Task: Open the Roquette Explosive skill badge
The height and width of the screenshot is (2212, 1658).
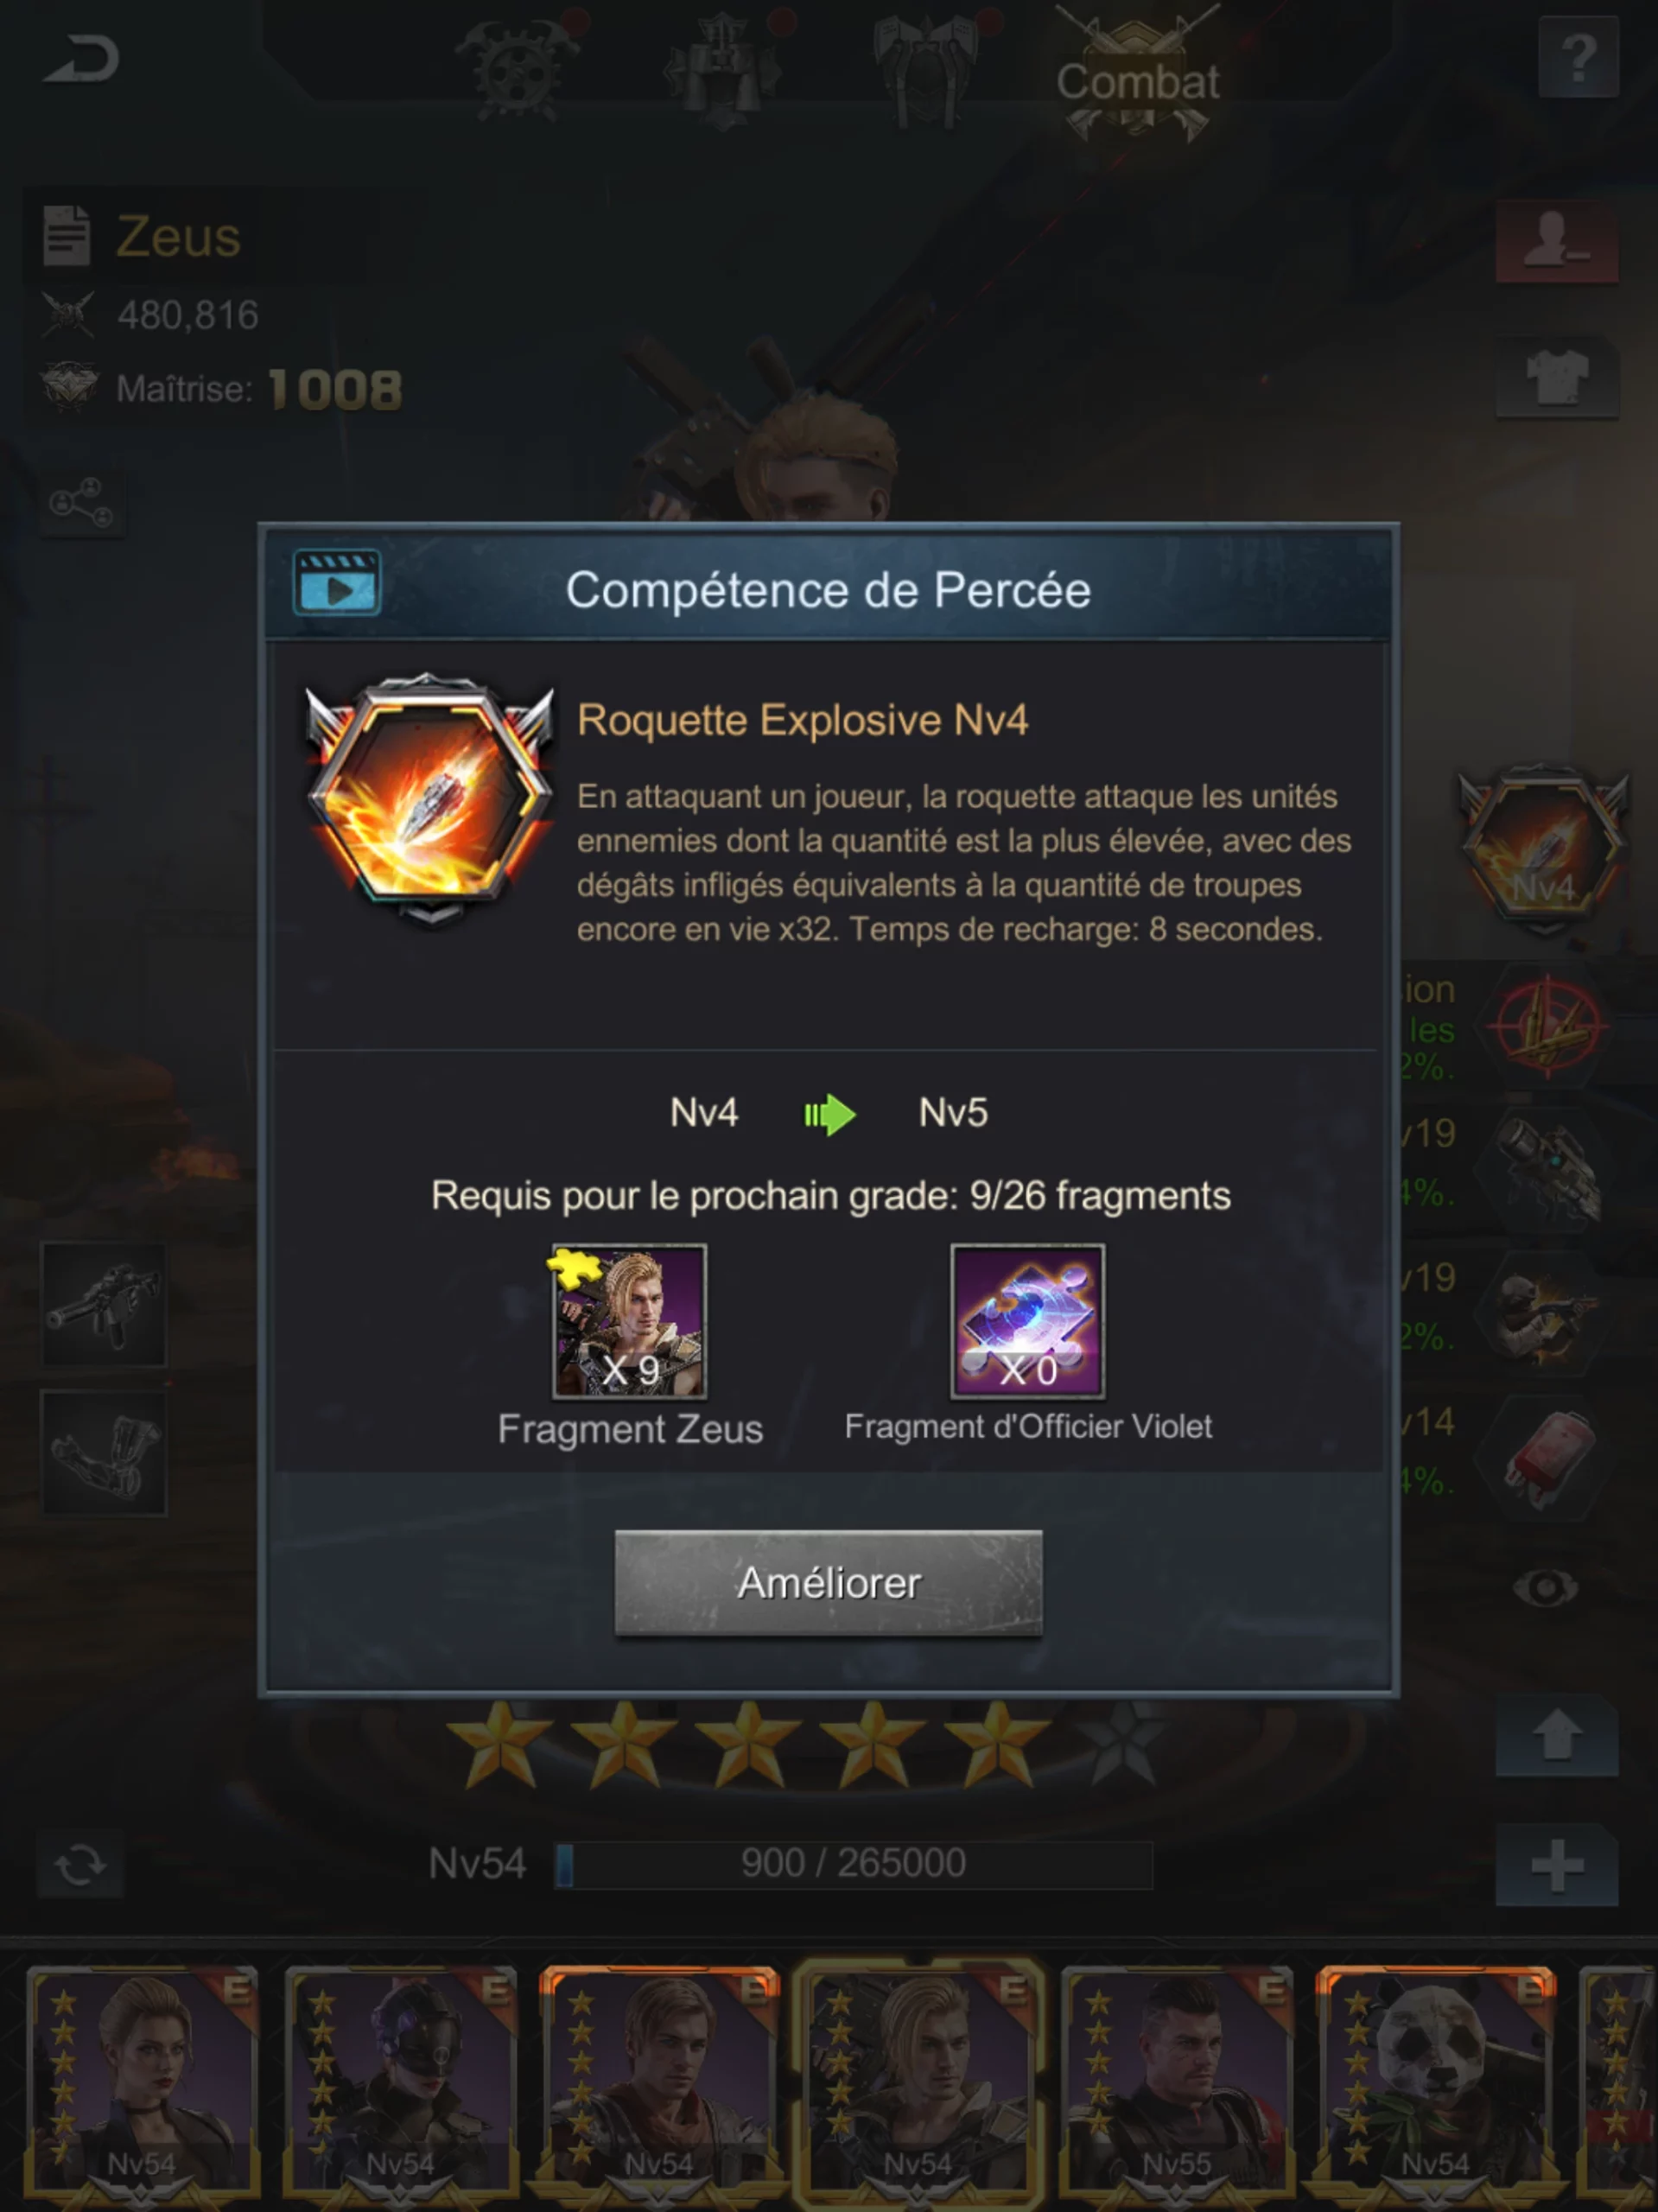Action: [x=430, y=798]
